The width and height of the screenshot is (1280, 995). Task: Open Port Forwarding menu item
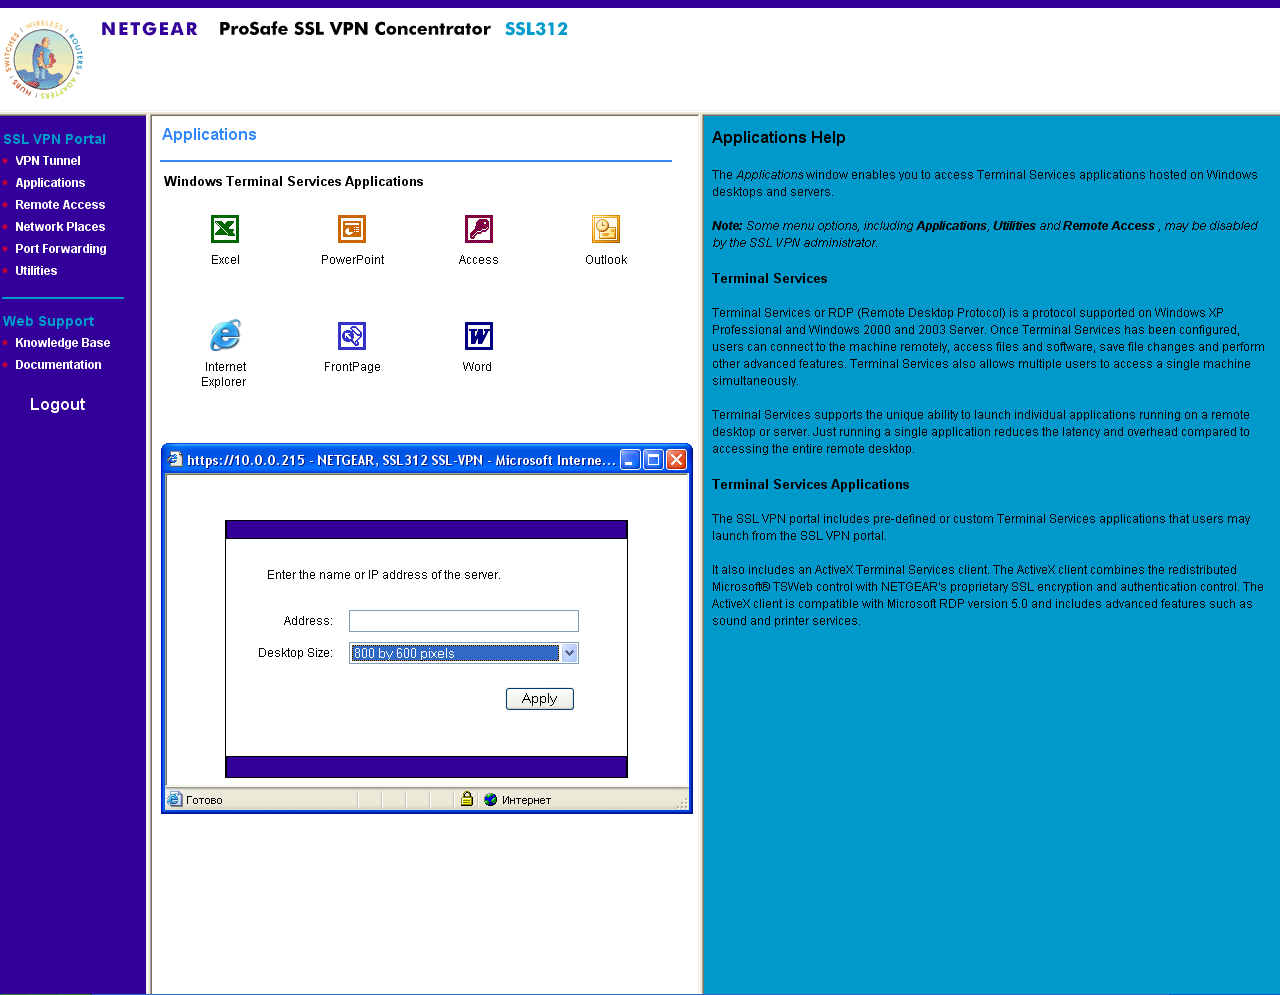click(x=61, y=249)
